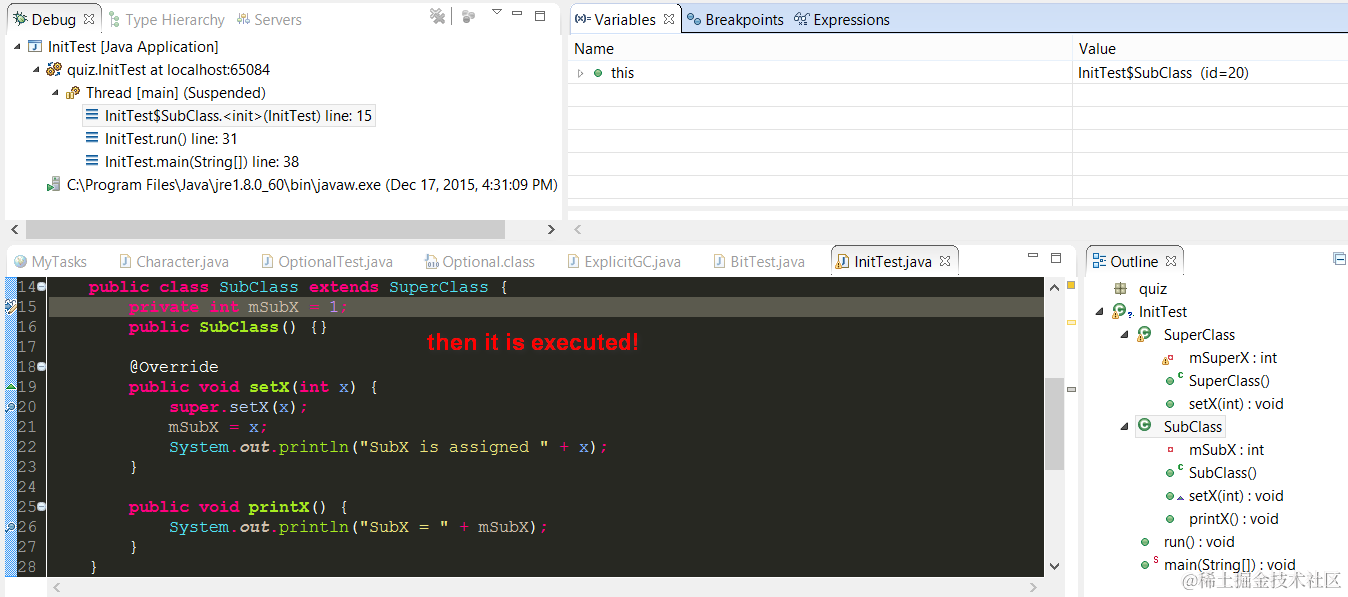Close the InitTest.java editor tab
Screen dimensions: 1348x597
click(945, 261)
